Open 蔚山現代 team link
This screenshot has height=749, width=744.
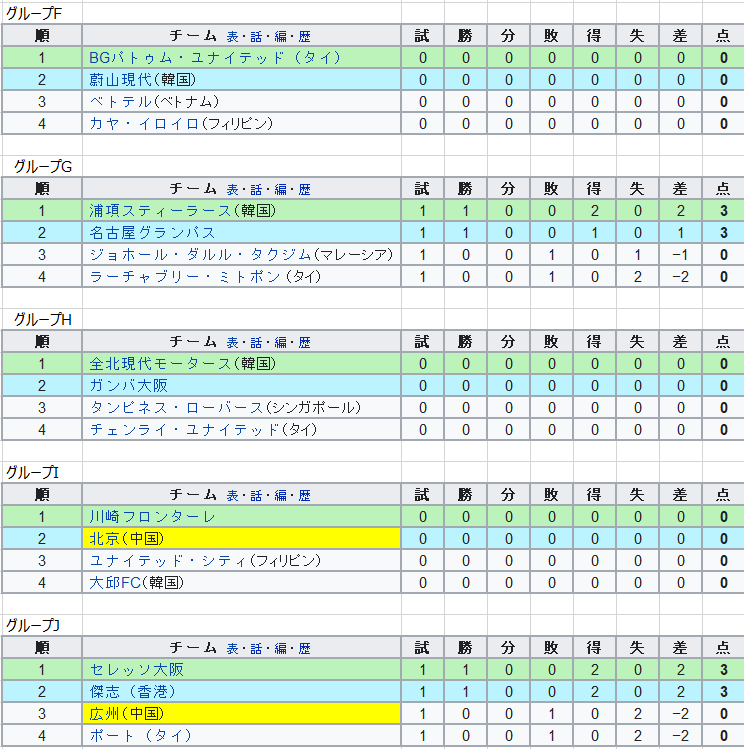point(120,80)
